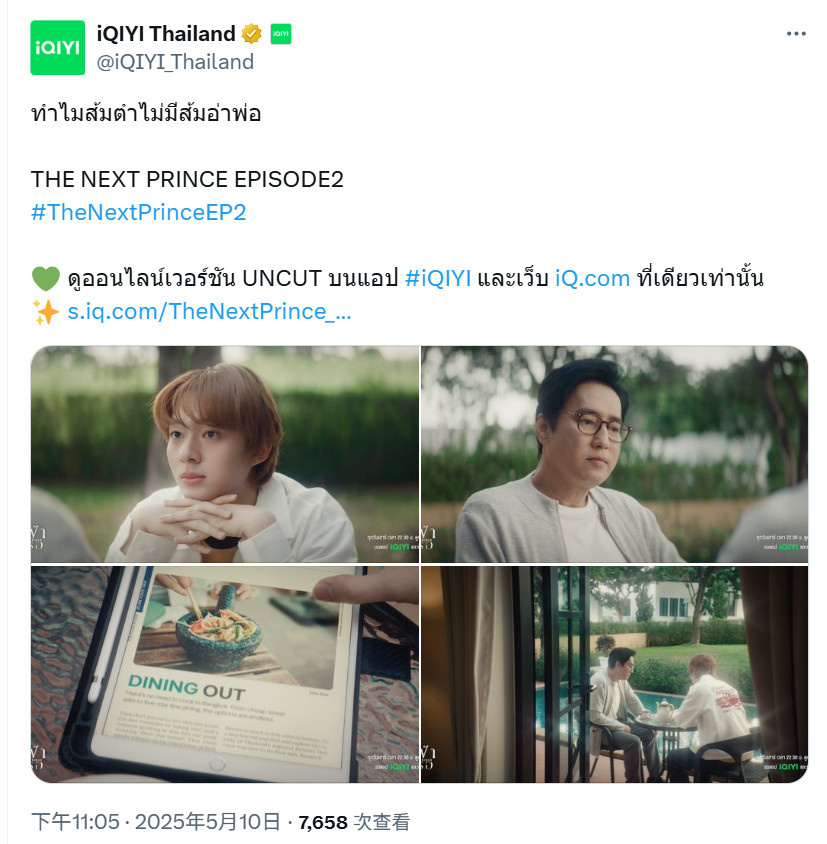827x844 pixels.
Task: Open the iQIYI Thailand profile avatar
Action: pos(58,47)
